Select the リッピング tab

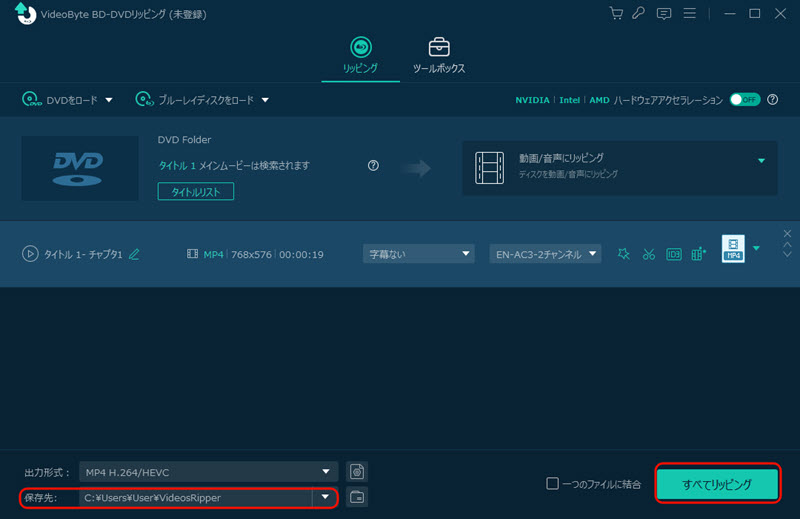pyautogui.click(x=360, y=56)
